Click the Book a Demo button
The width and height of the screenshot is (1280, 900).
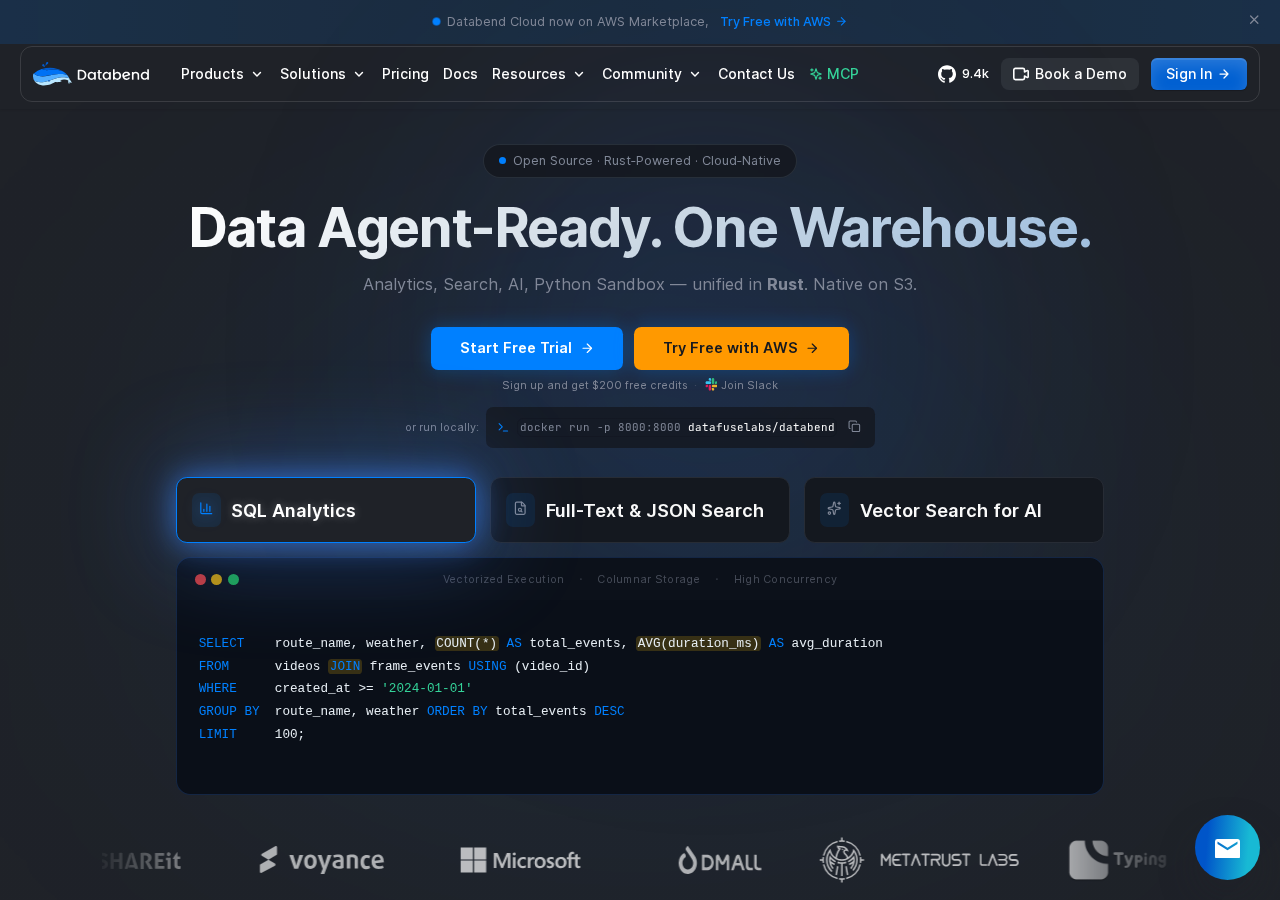[x=1070, y=74]
